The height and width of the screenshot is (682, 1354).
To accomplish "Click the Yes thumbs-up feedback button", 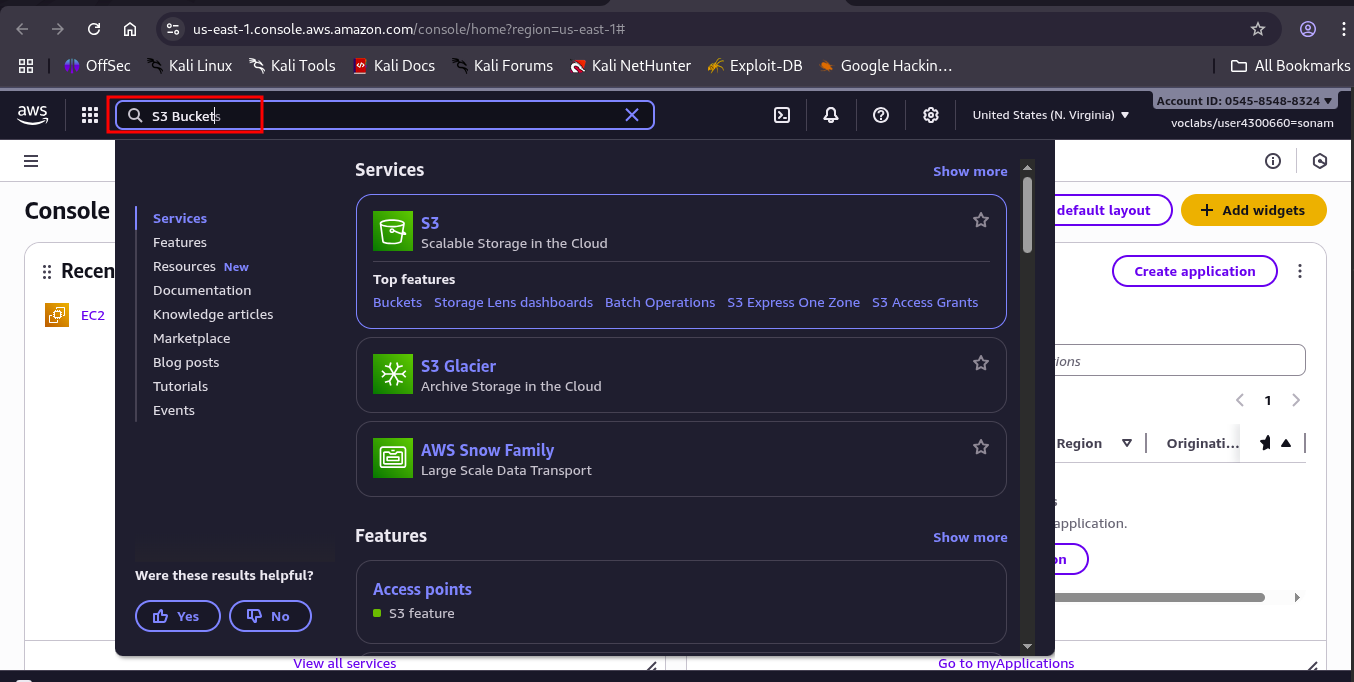I will click(177, 616).
